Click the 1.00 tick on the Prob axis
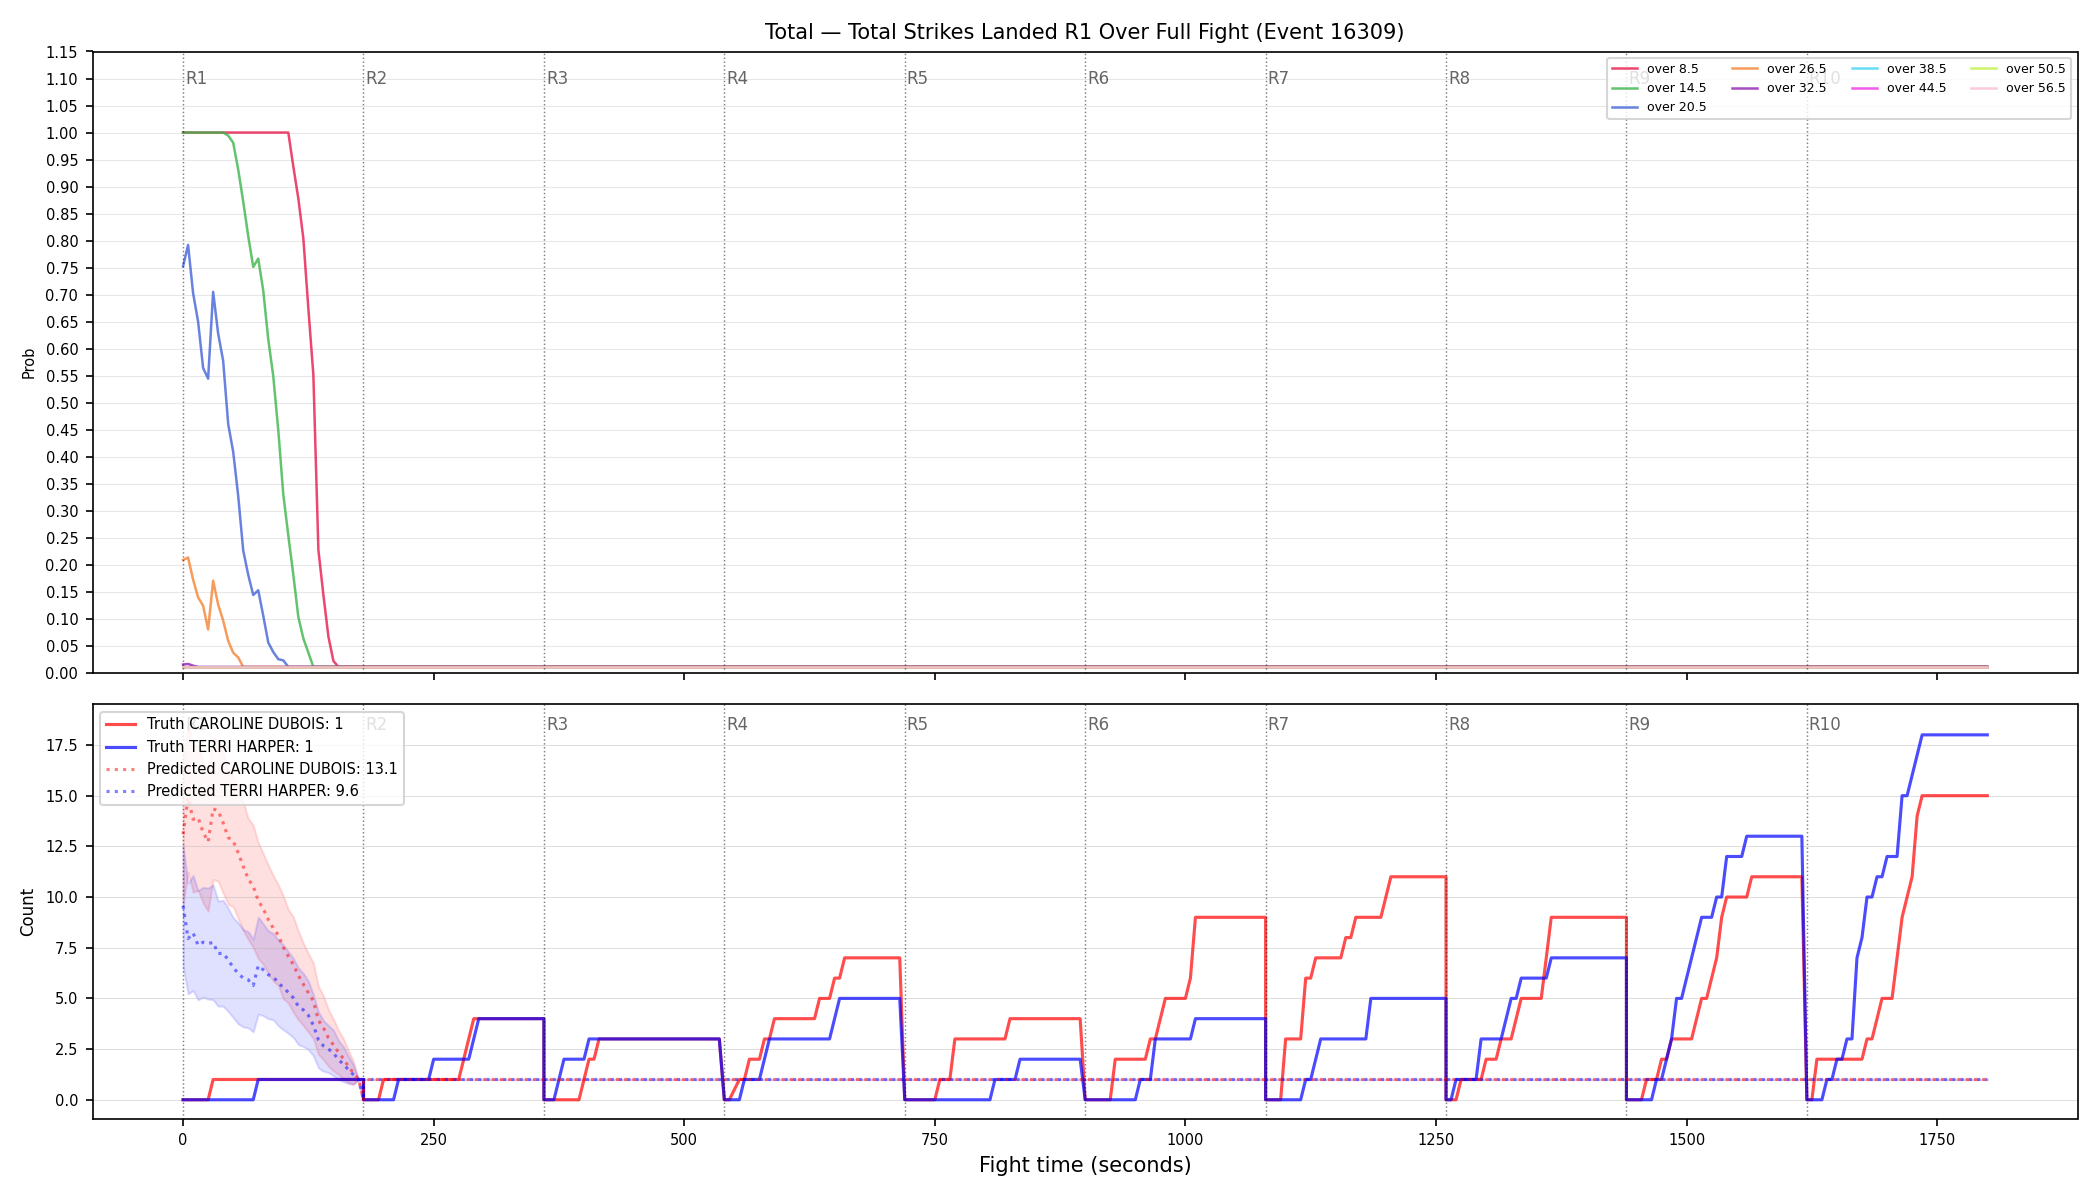The width and height of the screenshot is (2100, 1200). coord(62,133)
